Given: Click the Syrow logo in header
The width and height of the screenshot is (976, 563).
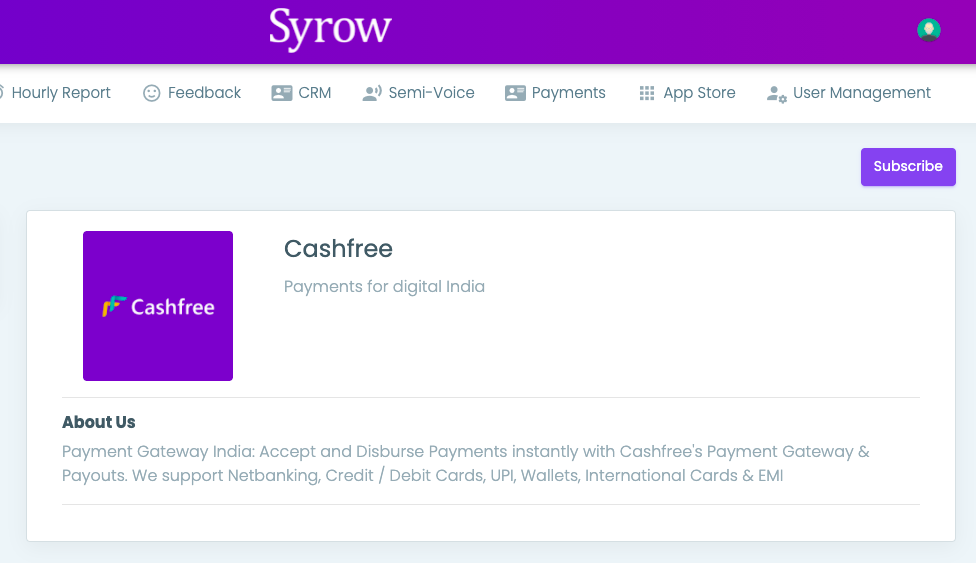Looking at the screenshot, I should tap(330, 30).
